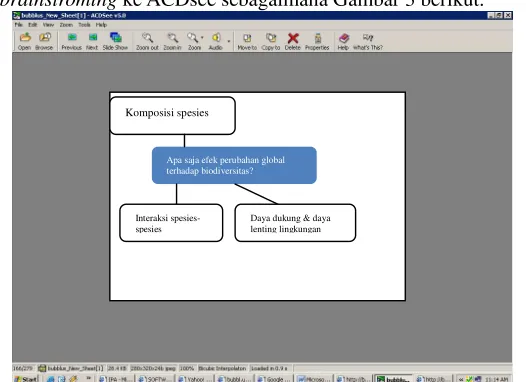Expand hidden system tray icons chevron

tap(461, 379)
